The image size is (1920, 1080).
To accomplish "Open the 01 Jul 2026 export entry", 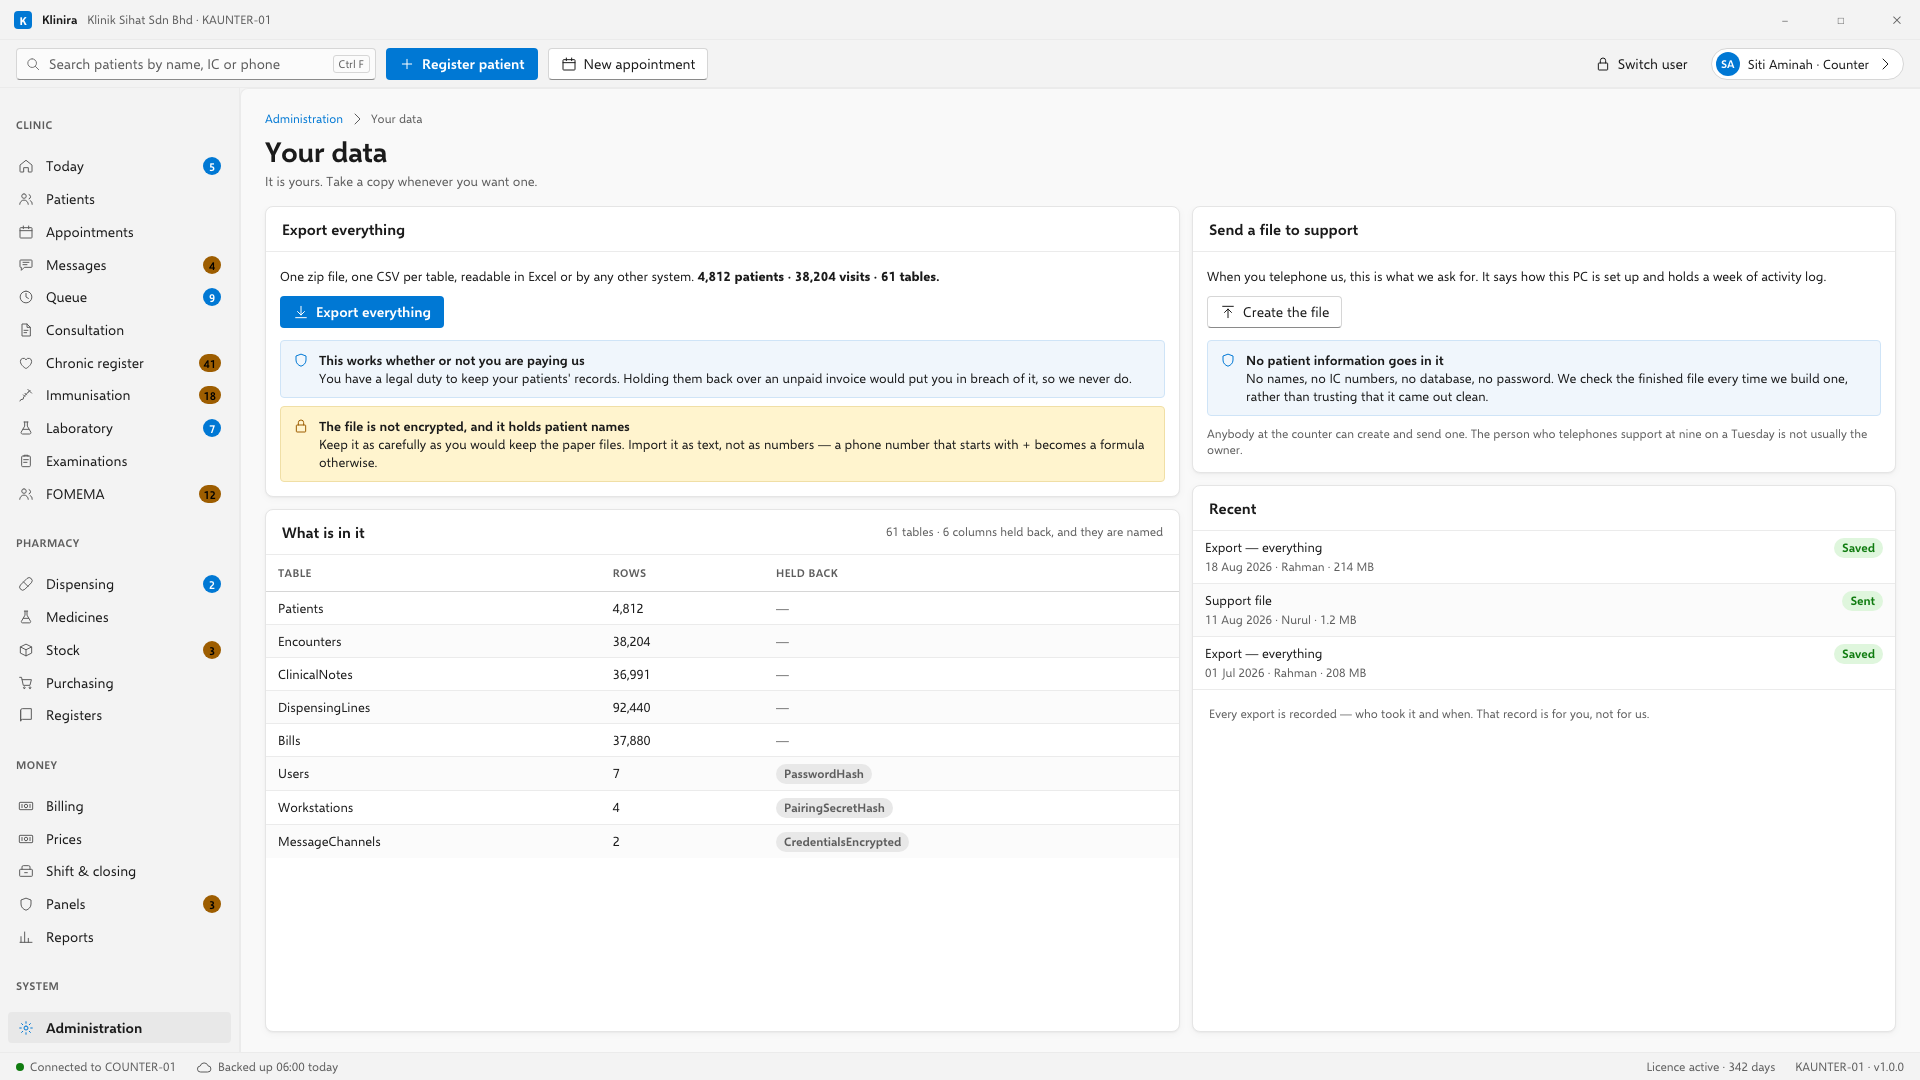I will tap(1543, 663).
